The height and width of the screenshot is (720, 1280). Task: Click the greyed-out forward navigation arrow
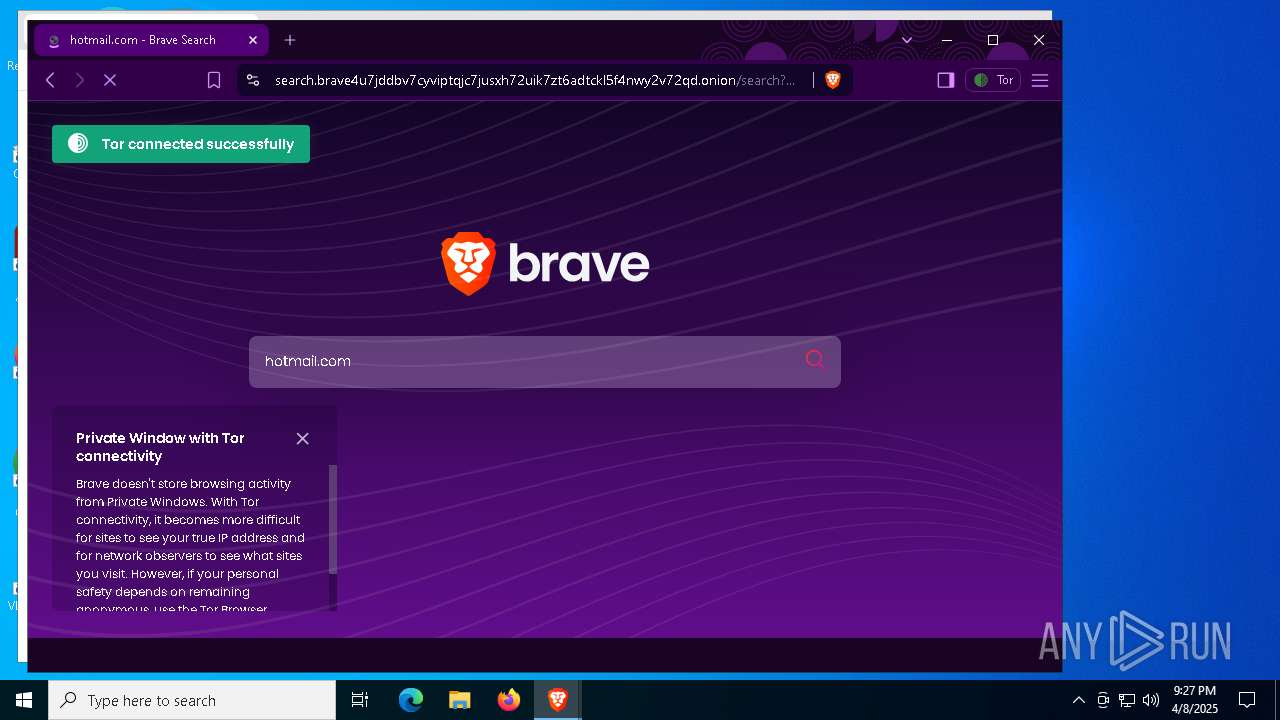click(80, 80)
